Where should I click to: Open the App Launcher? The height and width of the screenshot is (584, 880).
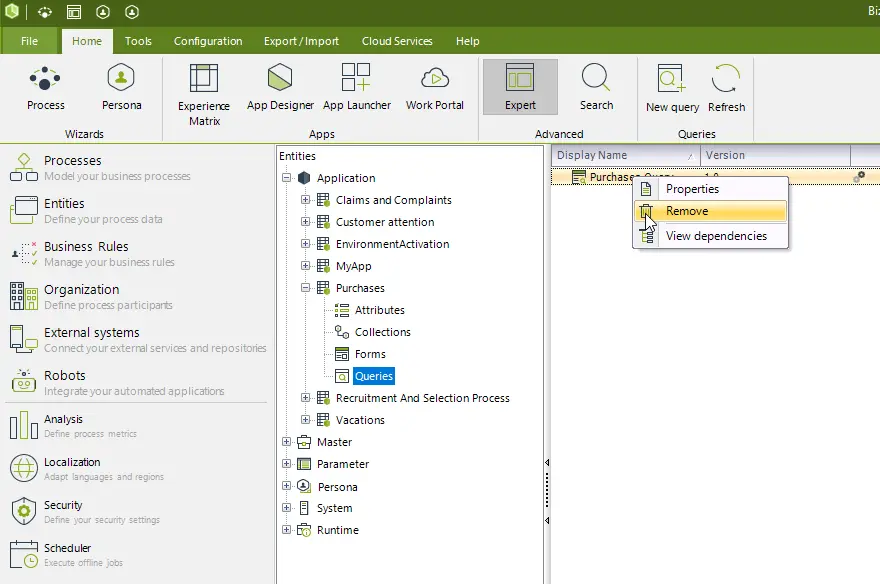pos(356,89)
